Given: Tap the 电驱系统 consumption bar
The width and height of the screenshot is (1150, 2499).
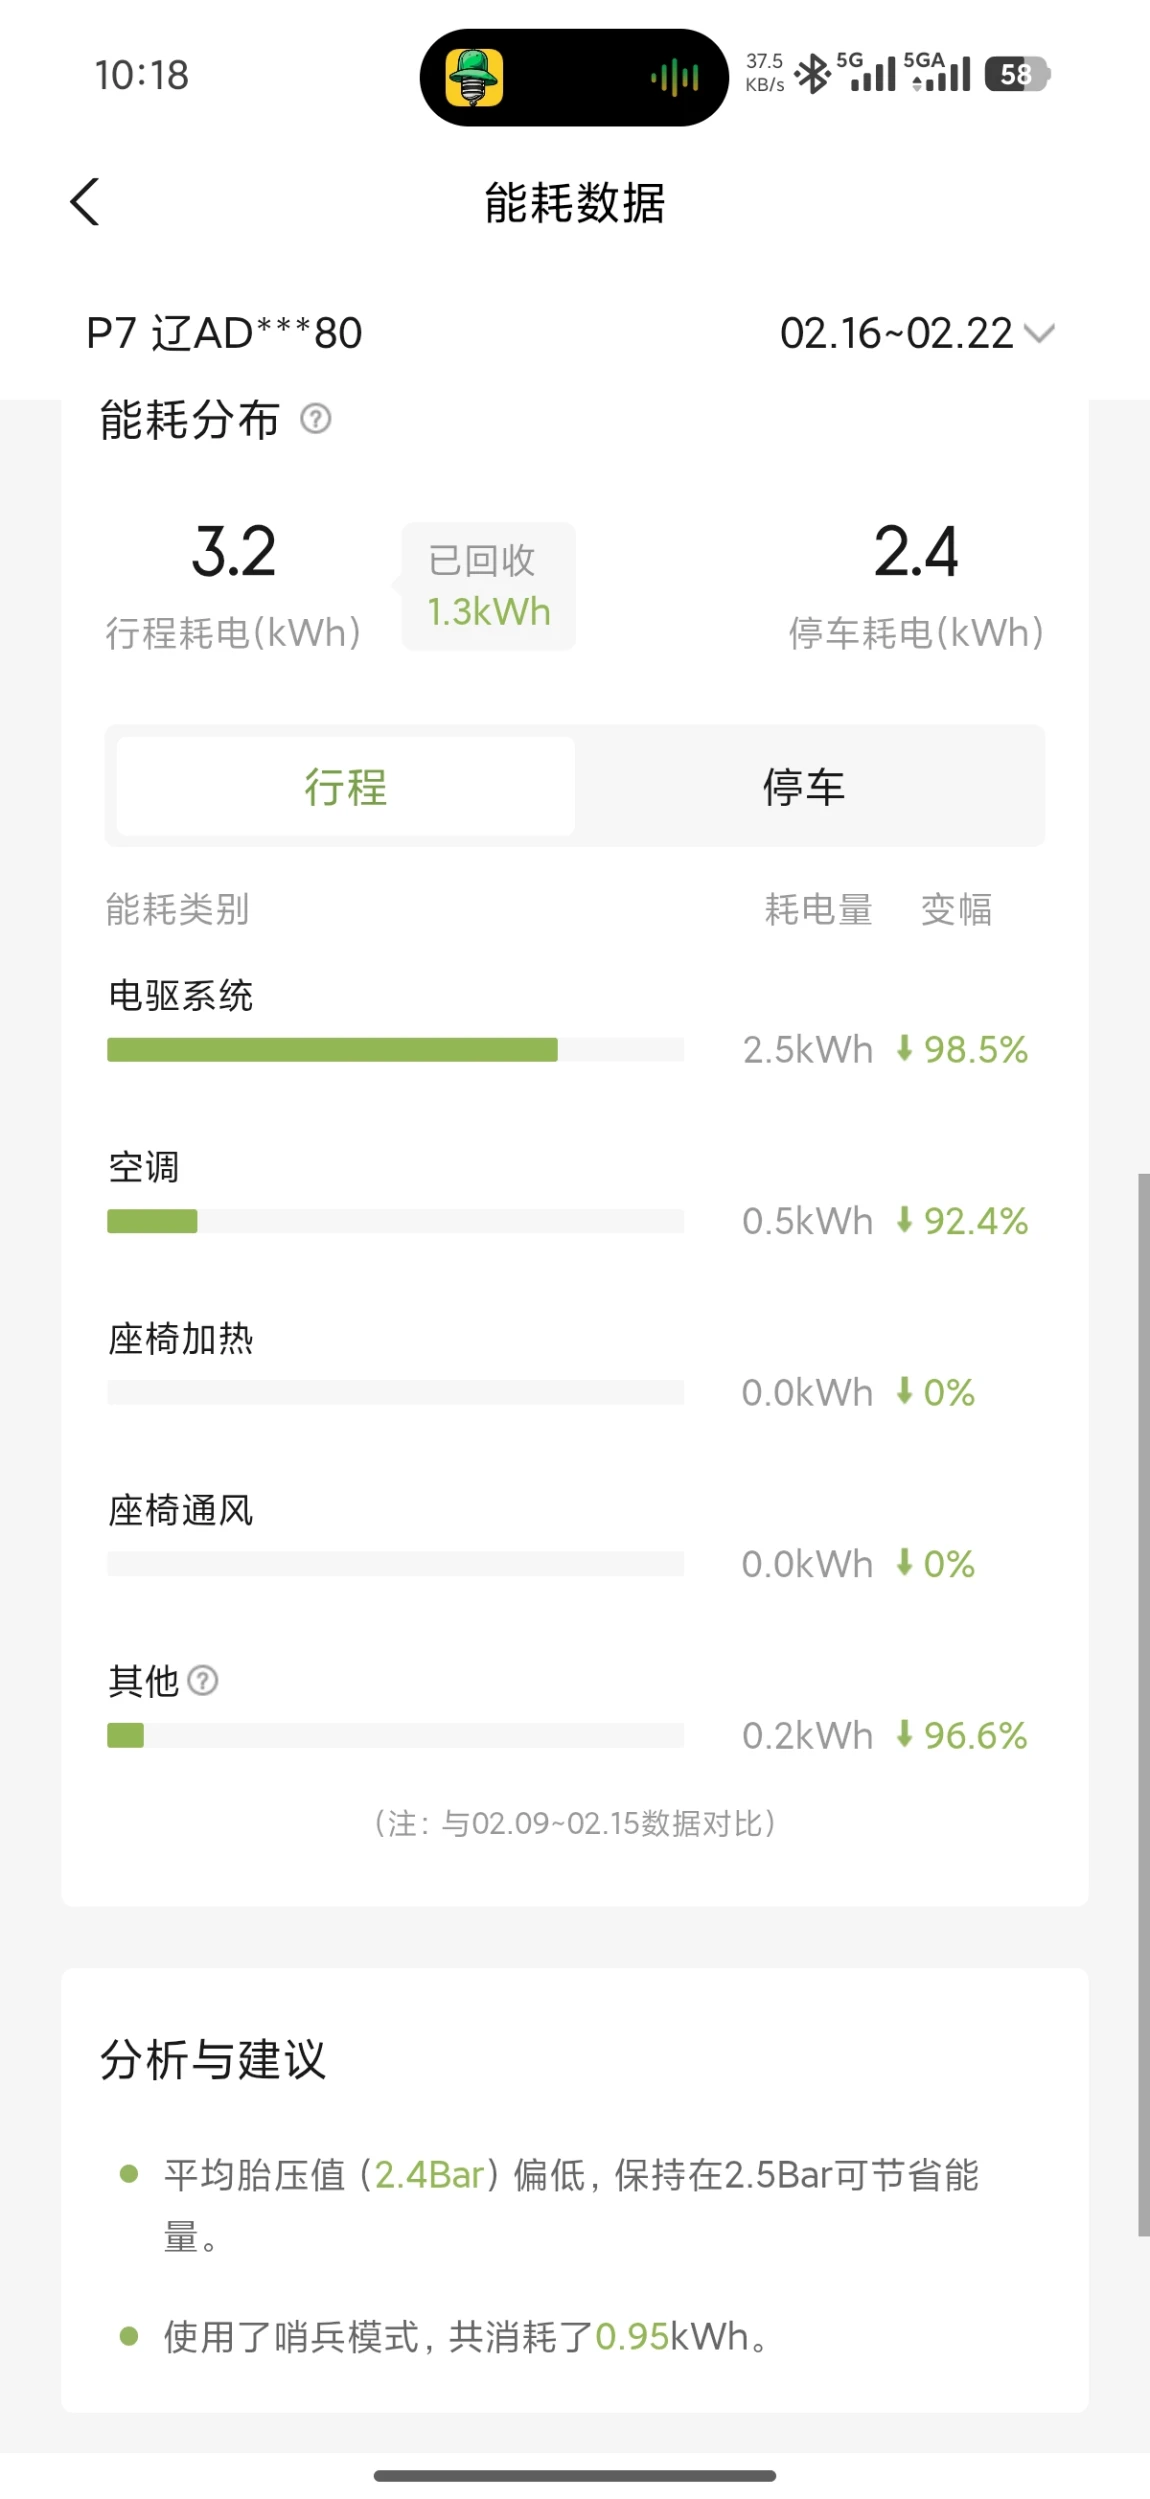Looking at the screenshot, I should [395, 1049].
